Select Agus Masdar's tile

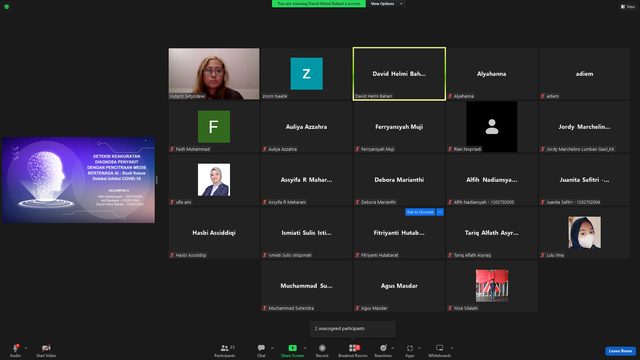click(x=399, y=286)
